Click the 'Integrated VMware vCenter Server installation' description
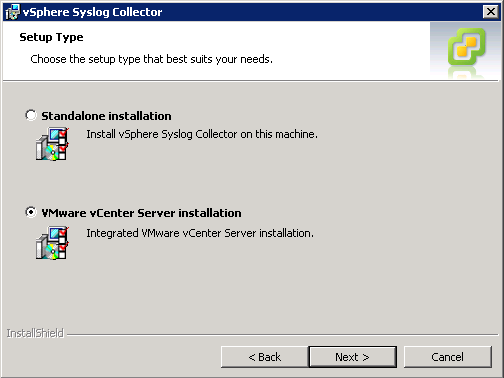The height and width of the screenshot is (378, 504). (200, 233)
